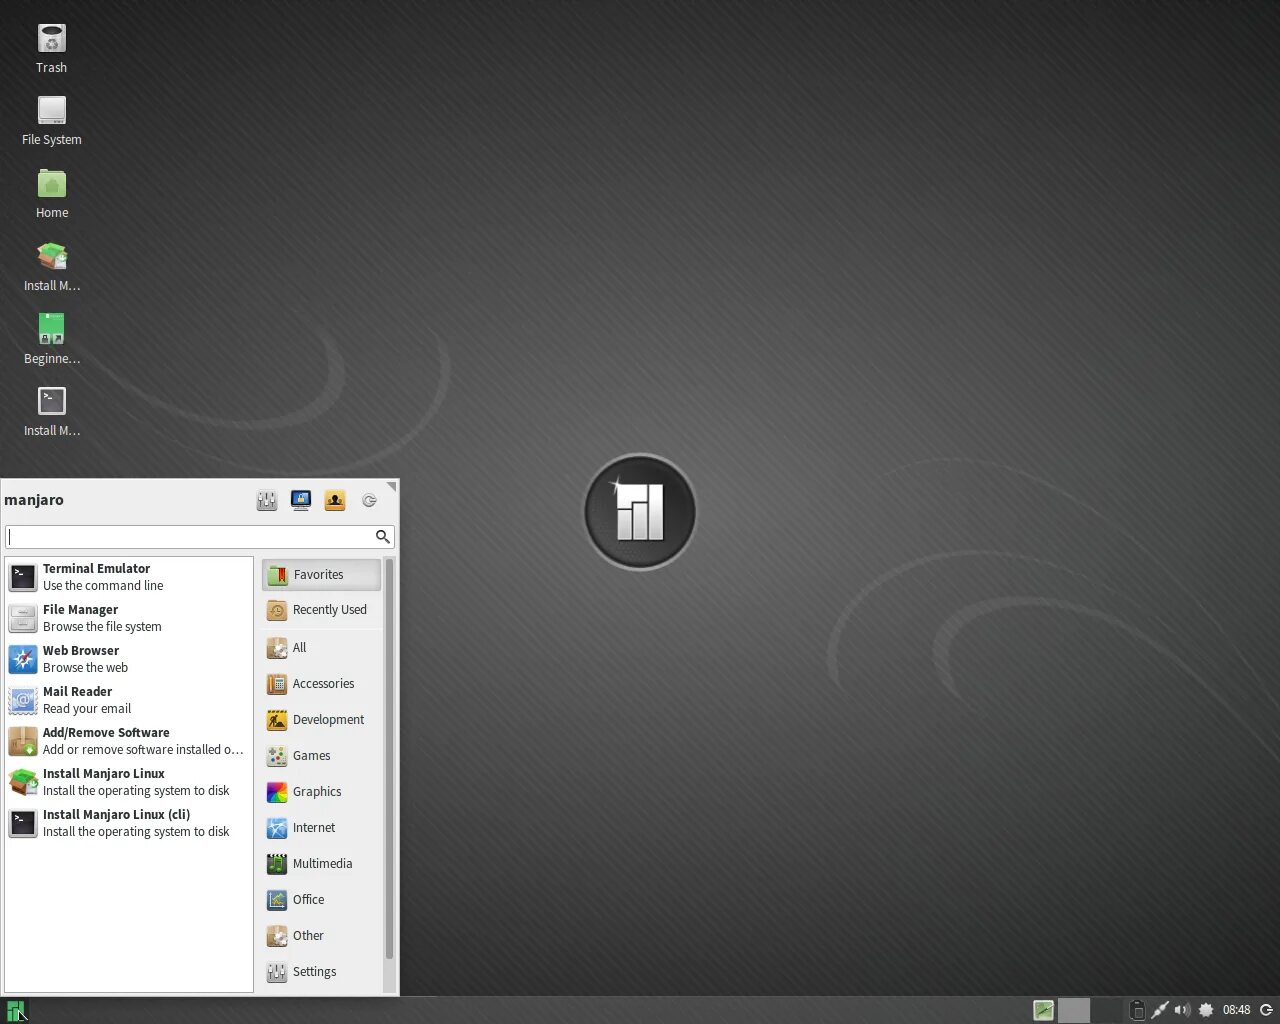1280x1024 pixels.
Task: Select the Internet category
Action: [x=321, y=828]
